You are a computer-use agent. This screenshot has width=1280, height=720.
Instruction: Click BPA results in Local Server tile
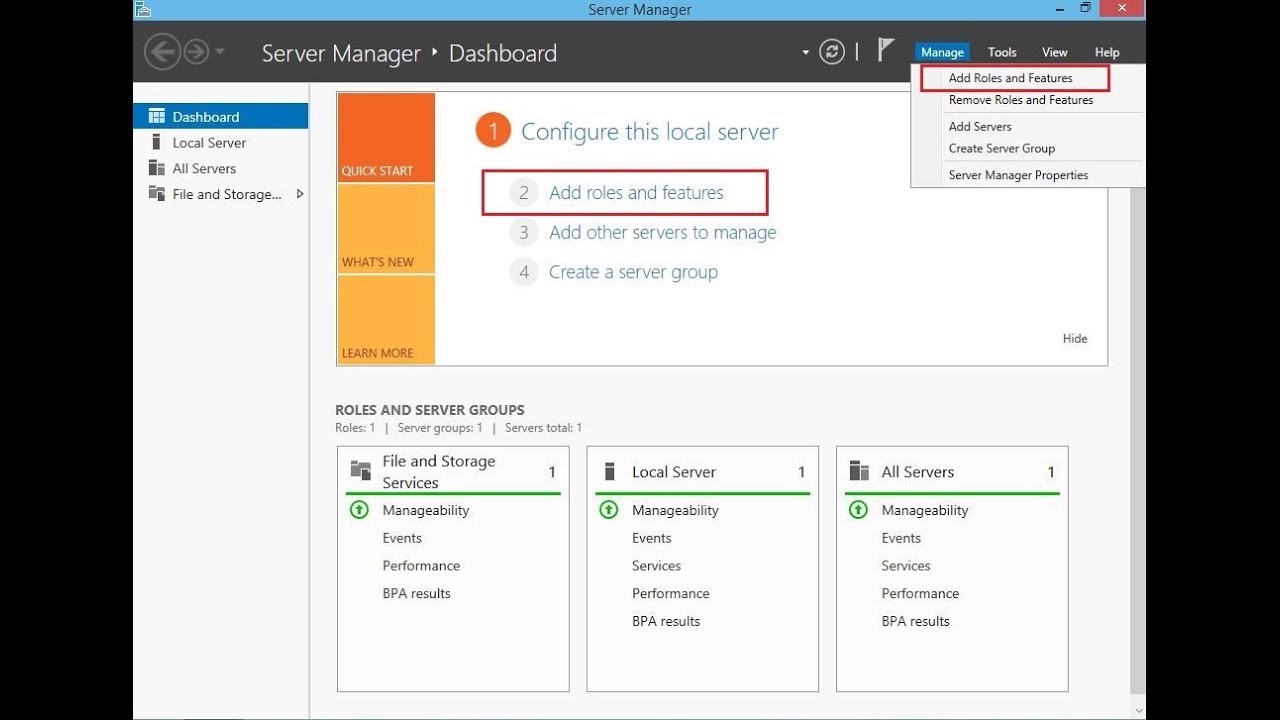click(666, 622)
